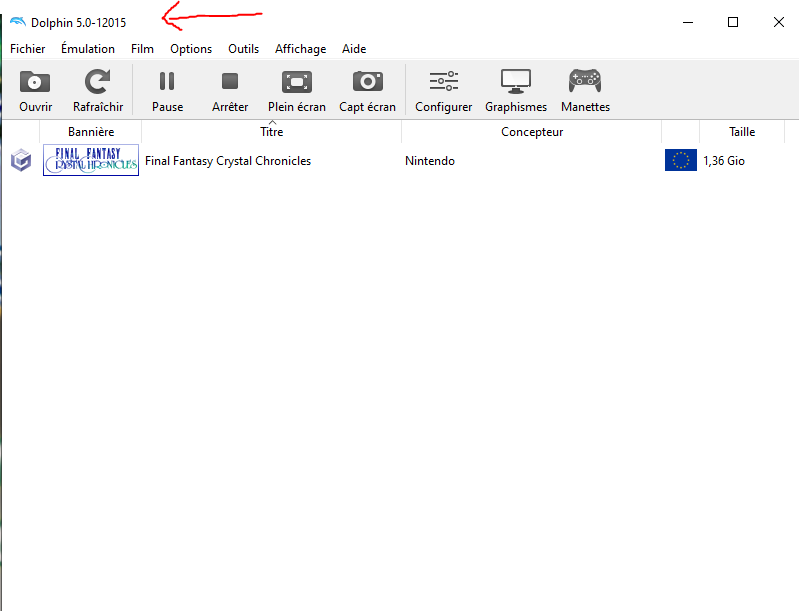The height and width of the screenshot is (611, 799).
Task: Click the Nintendo developer cell
Action: [x=430, y=161]
